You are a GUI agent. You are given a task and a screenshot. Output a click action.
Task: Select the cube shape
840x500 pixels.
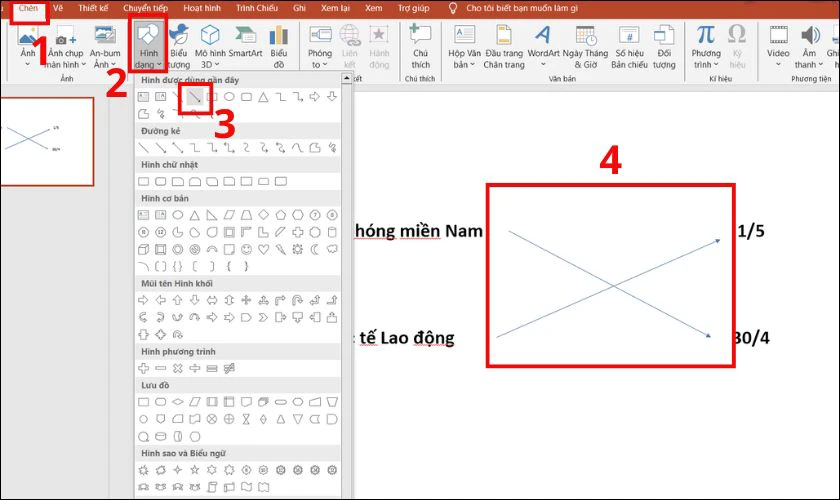(144, 249)
